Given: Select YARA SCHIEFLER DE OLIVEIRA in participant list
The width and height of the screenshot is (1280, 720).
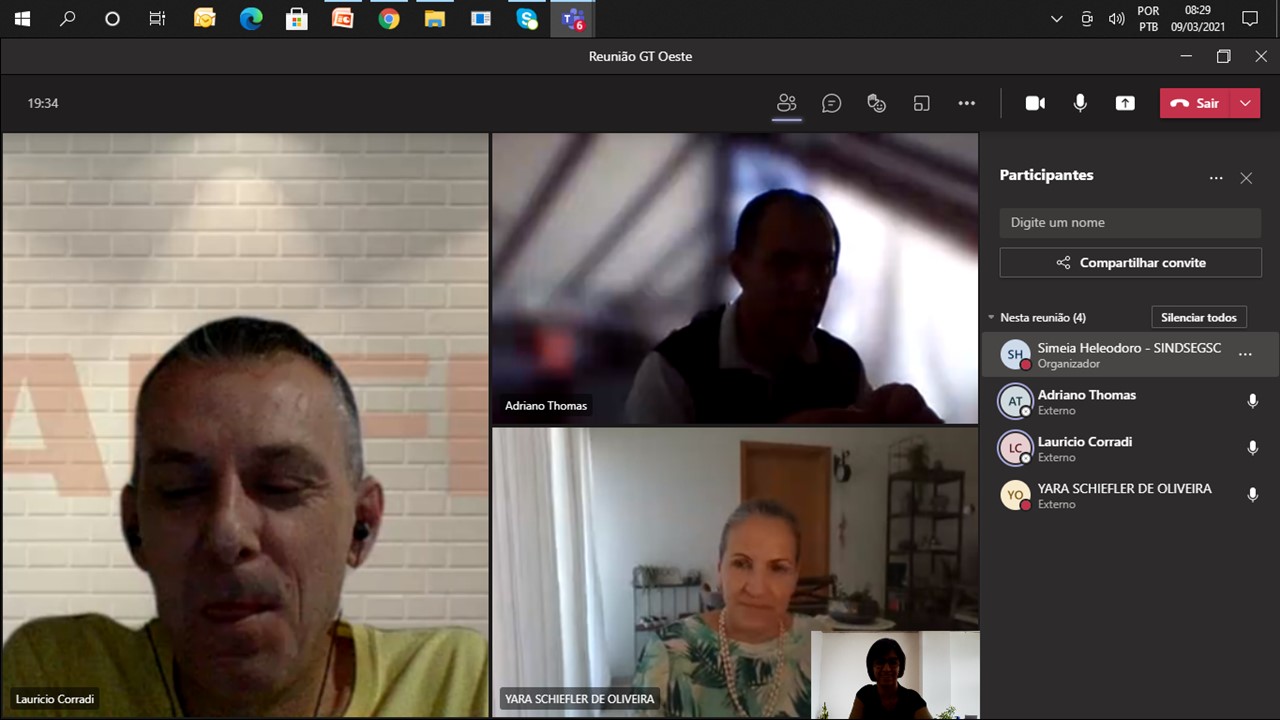Looking at the screenshot, I should pos(1124,495).
